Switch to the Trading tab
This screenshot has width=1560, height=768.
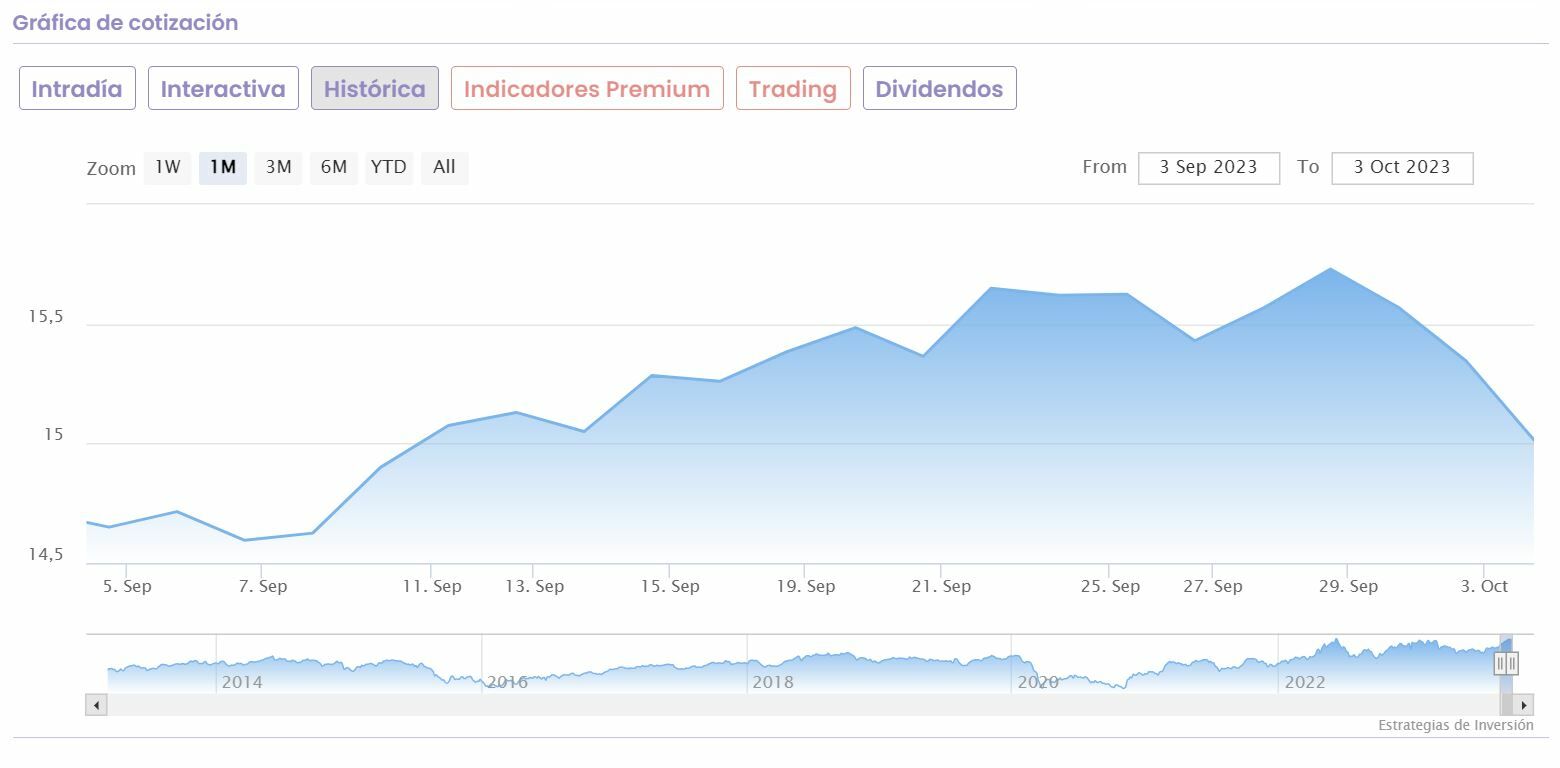[x=793, y=89]
